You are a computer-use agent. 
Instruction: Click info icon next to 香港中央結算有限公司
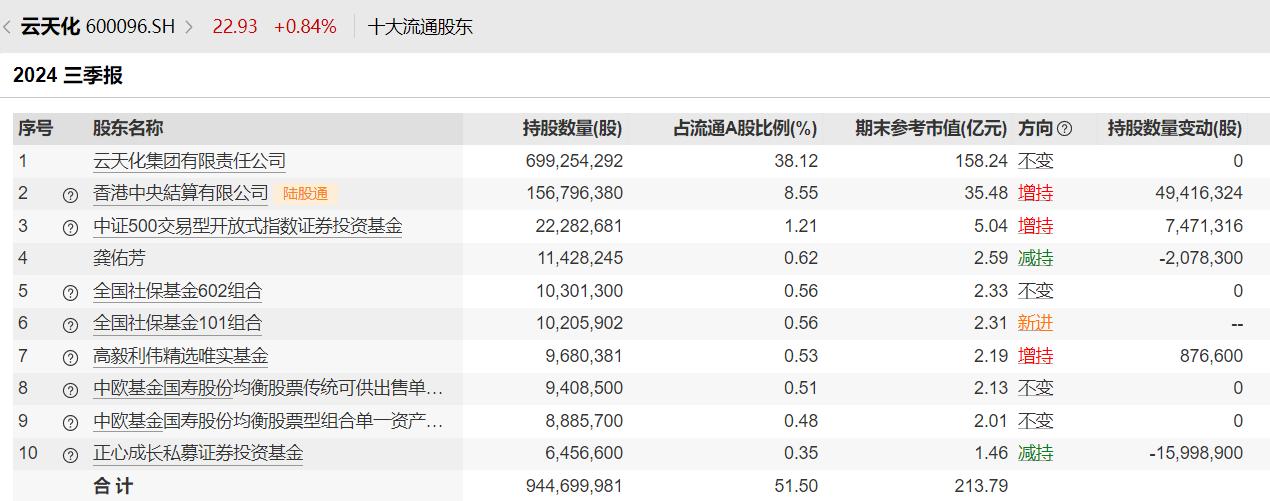(70, 194)
